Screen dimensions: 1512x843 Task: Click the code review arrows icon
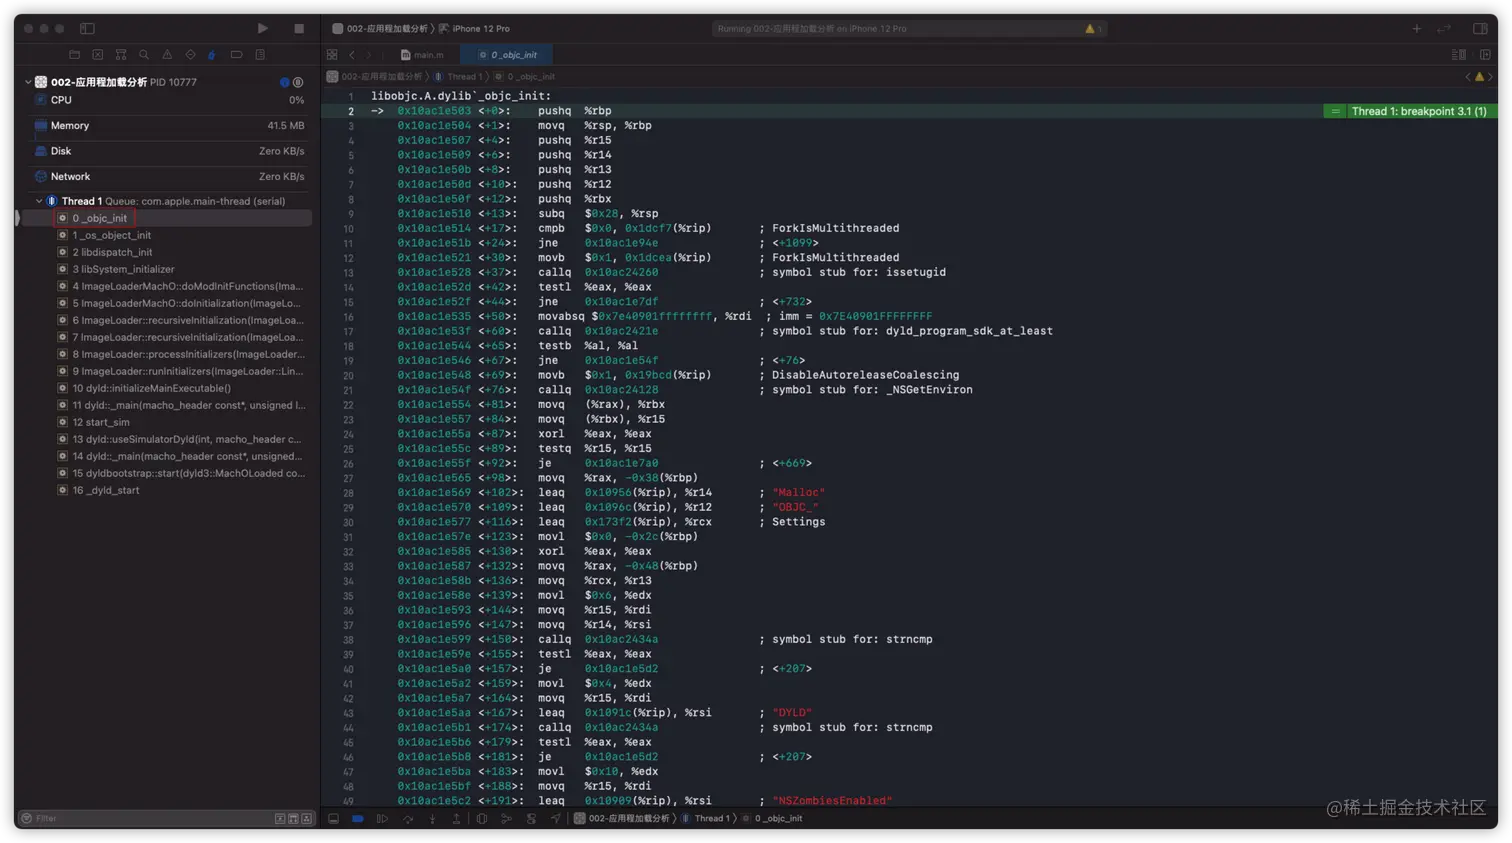click(1444, 29)
